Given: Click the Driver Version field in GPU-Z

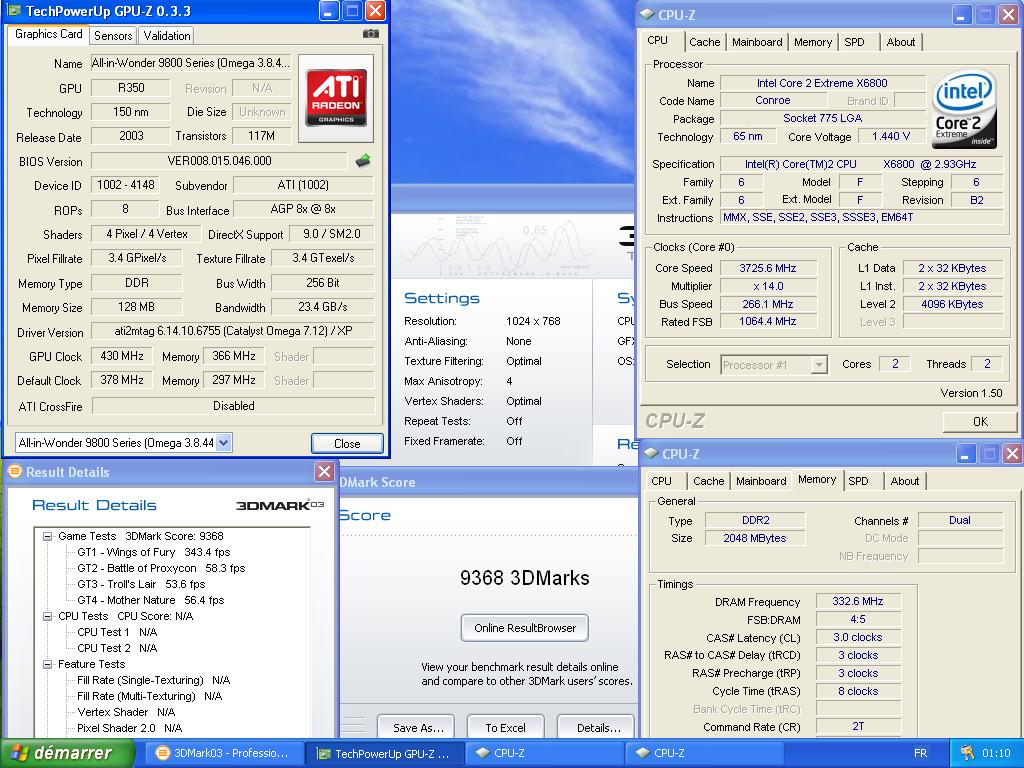Looking at the screenshot, I should tap(233, 331).
